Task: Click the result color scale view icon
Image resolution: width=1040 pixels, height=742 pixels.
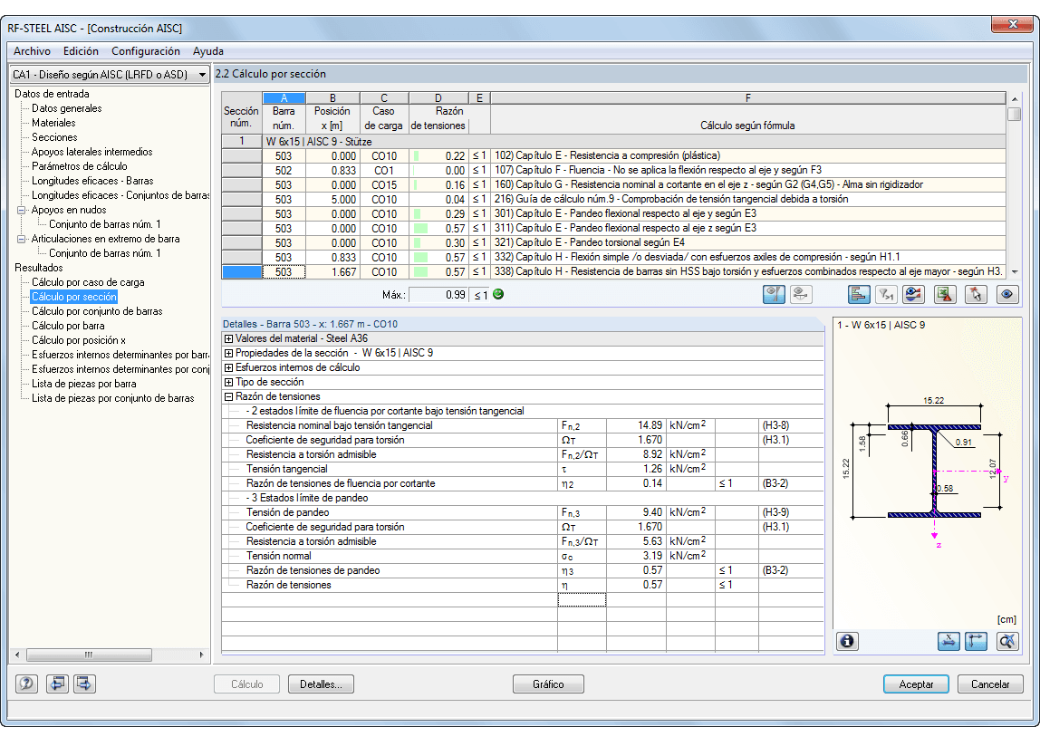Action: [x=913, y=294]
